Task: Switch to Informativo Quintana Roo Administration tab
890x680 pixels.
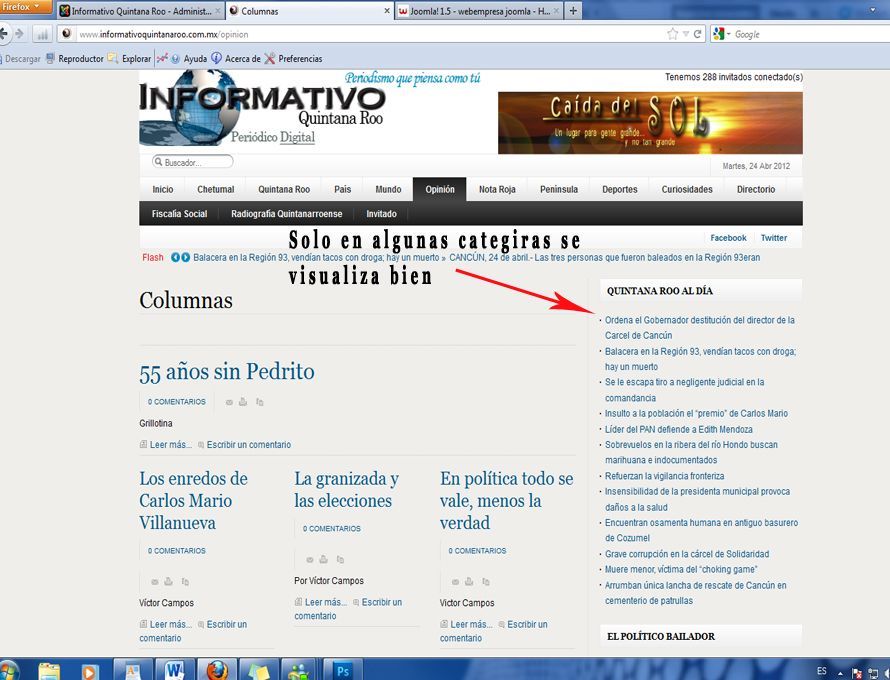Action: (141, 11)
